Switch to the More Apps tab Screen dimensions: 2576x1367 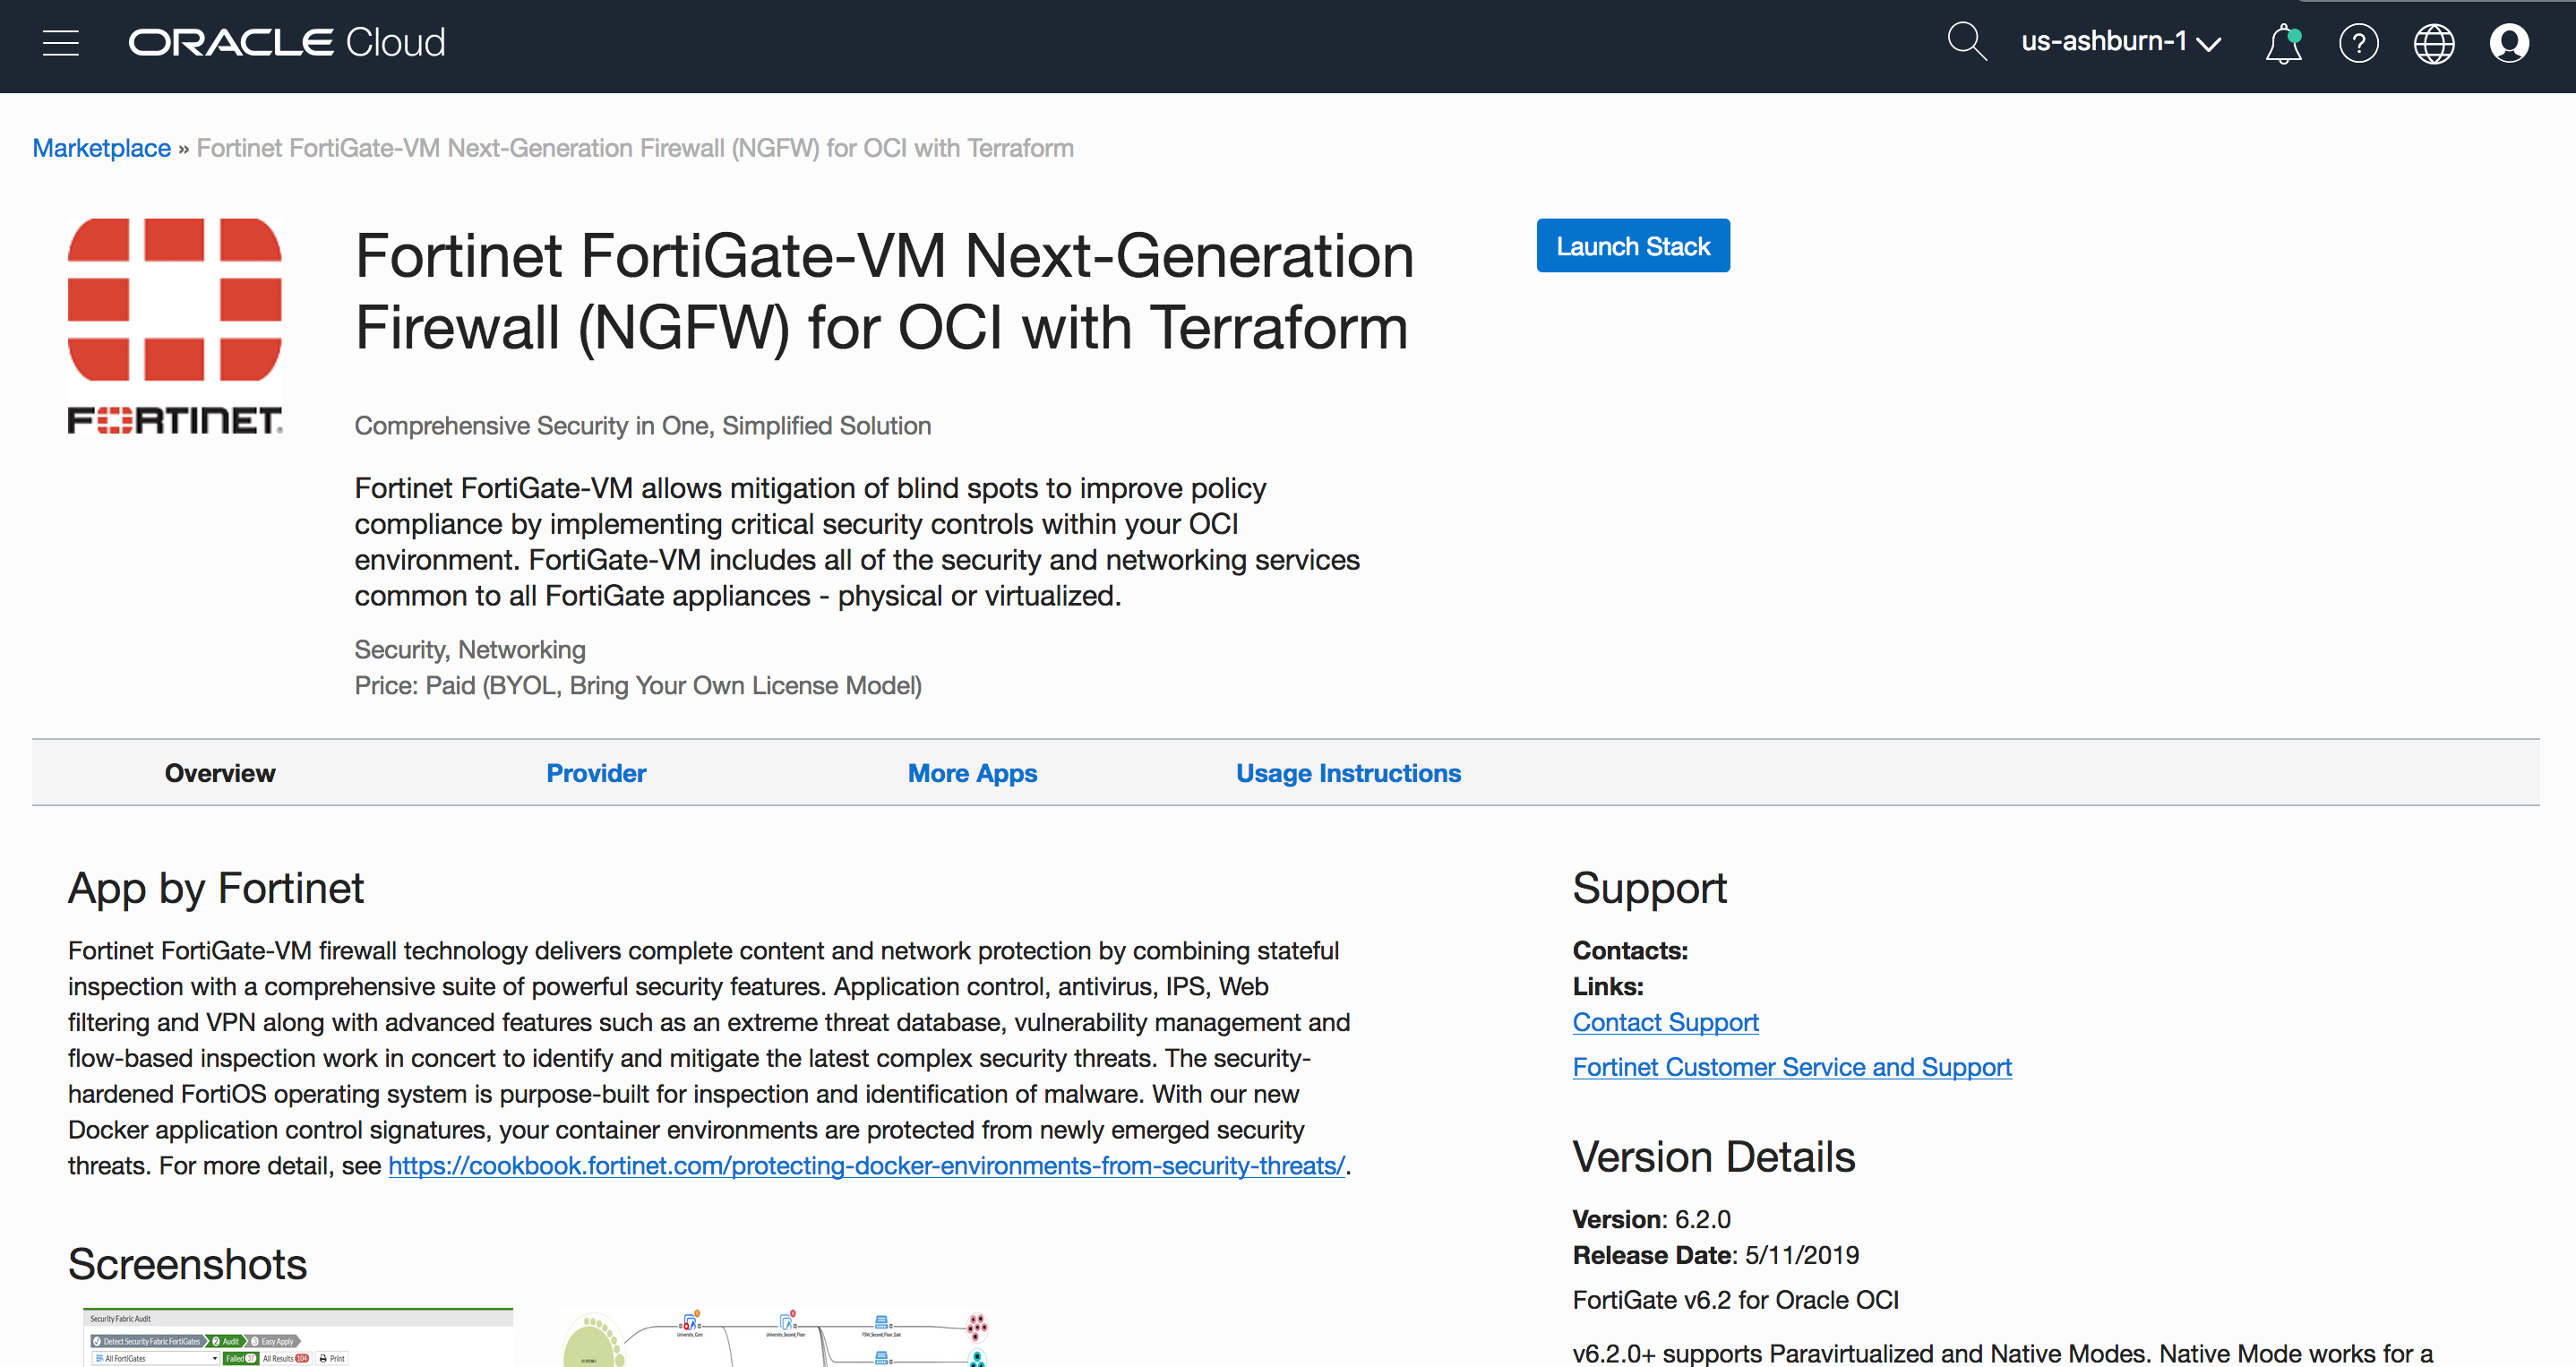tap(972, 773)
